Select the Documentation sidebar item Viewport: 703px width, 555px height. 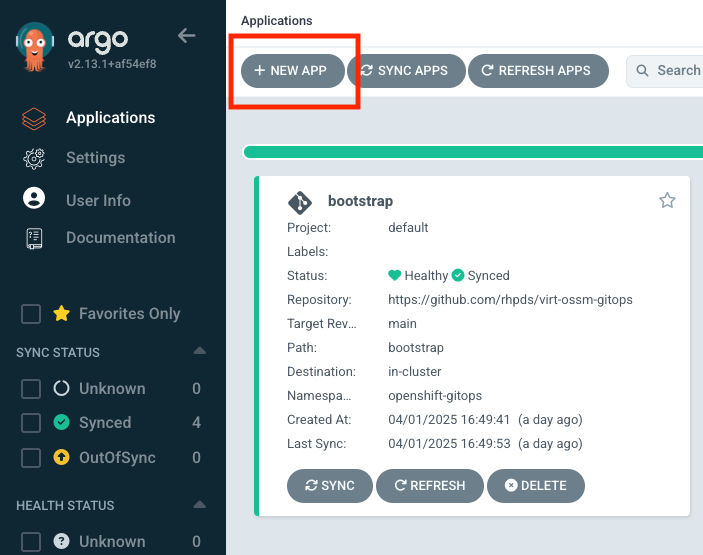click(121, 238)
